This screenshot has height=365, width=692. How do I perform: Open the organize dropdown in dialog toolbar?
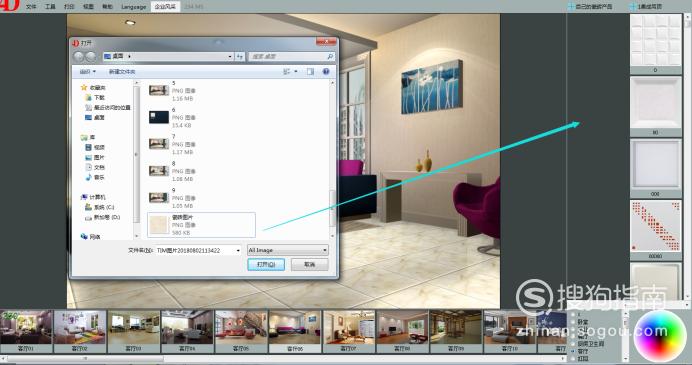(87, 71)
